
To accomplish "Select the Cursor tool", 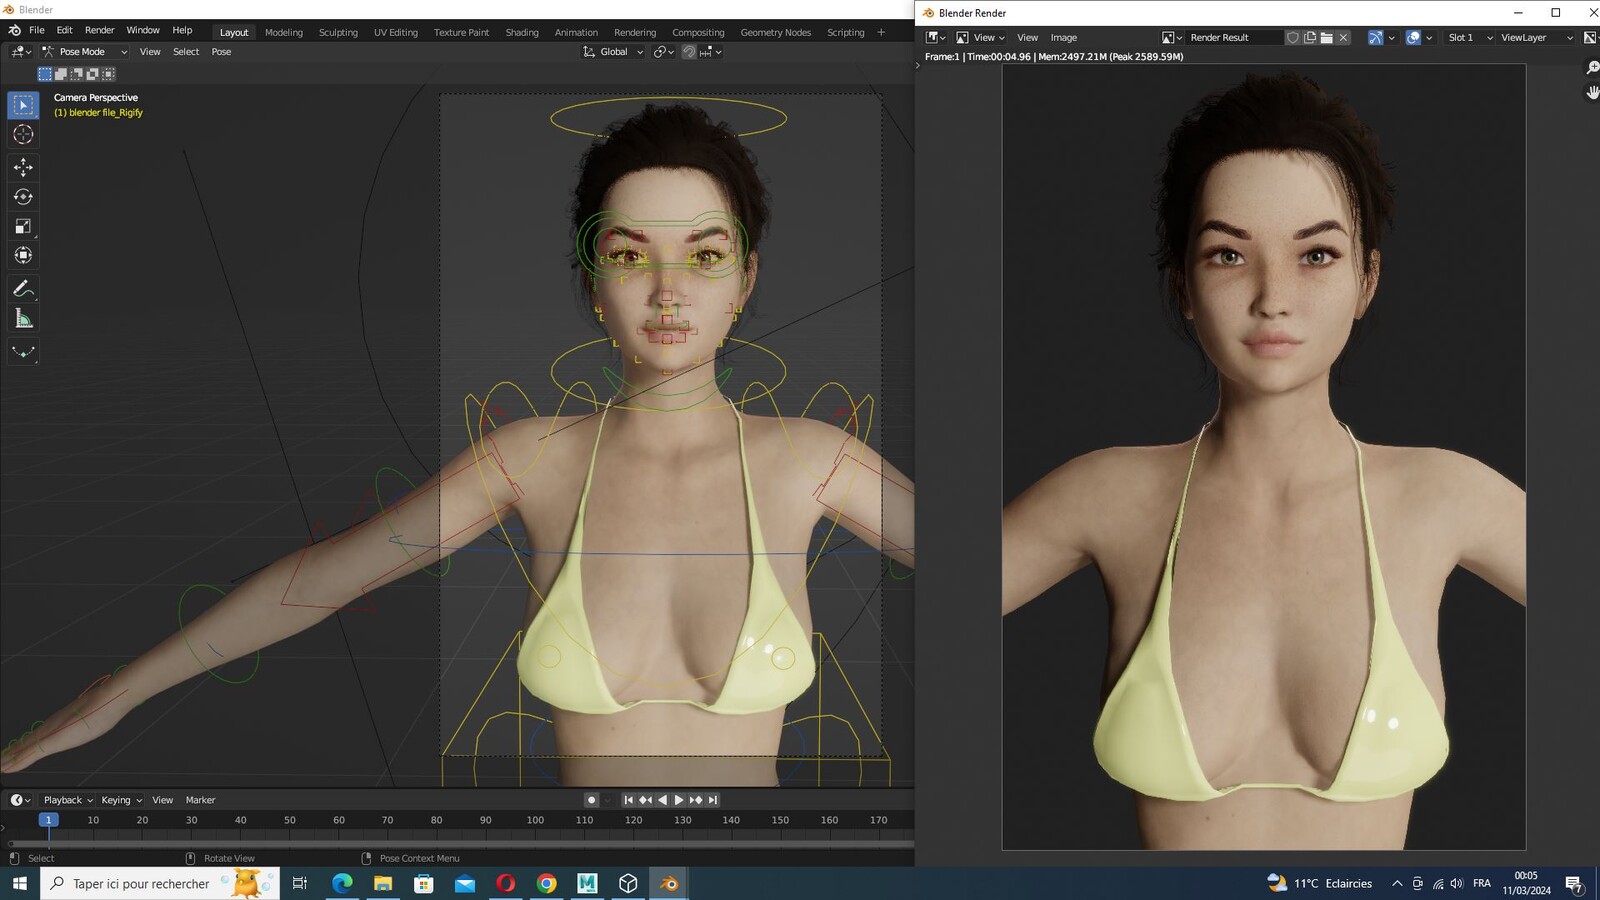I will [23, 134].
